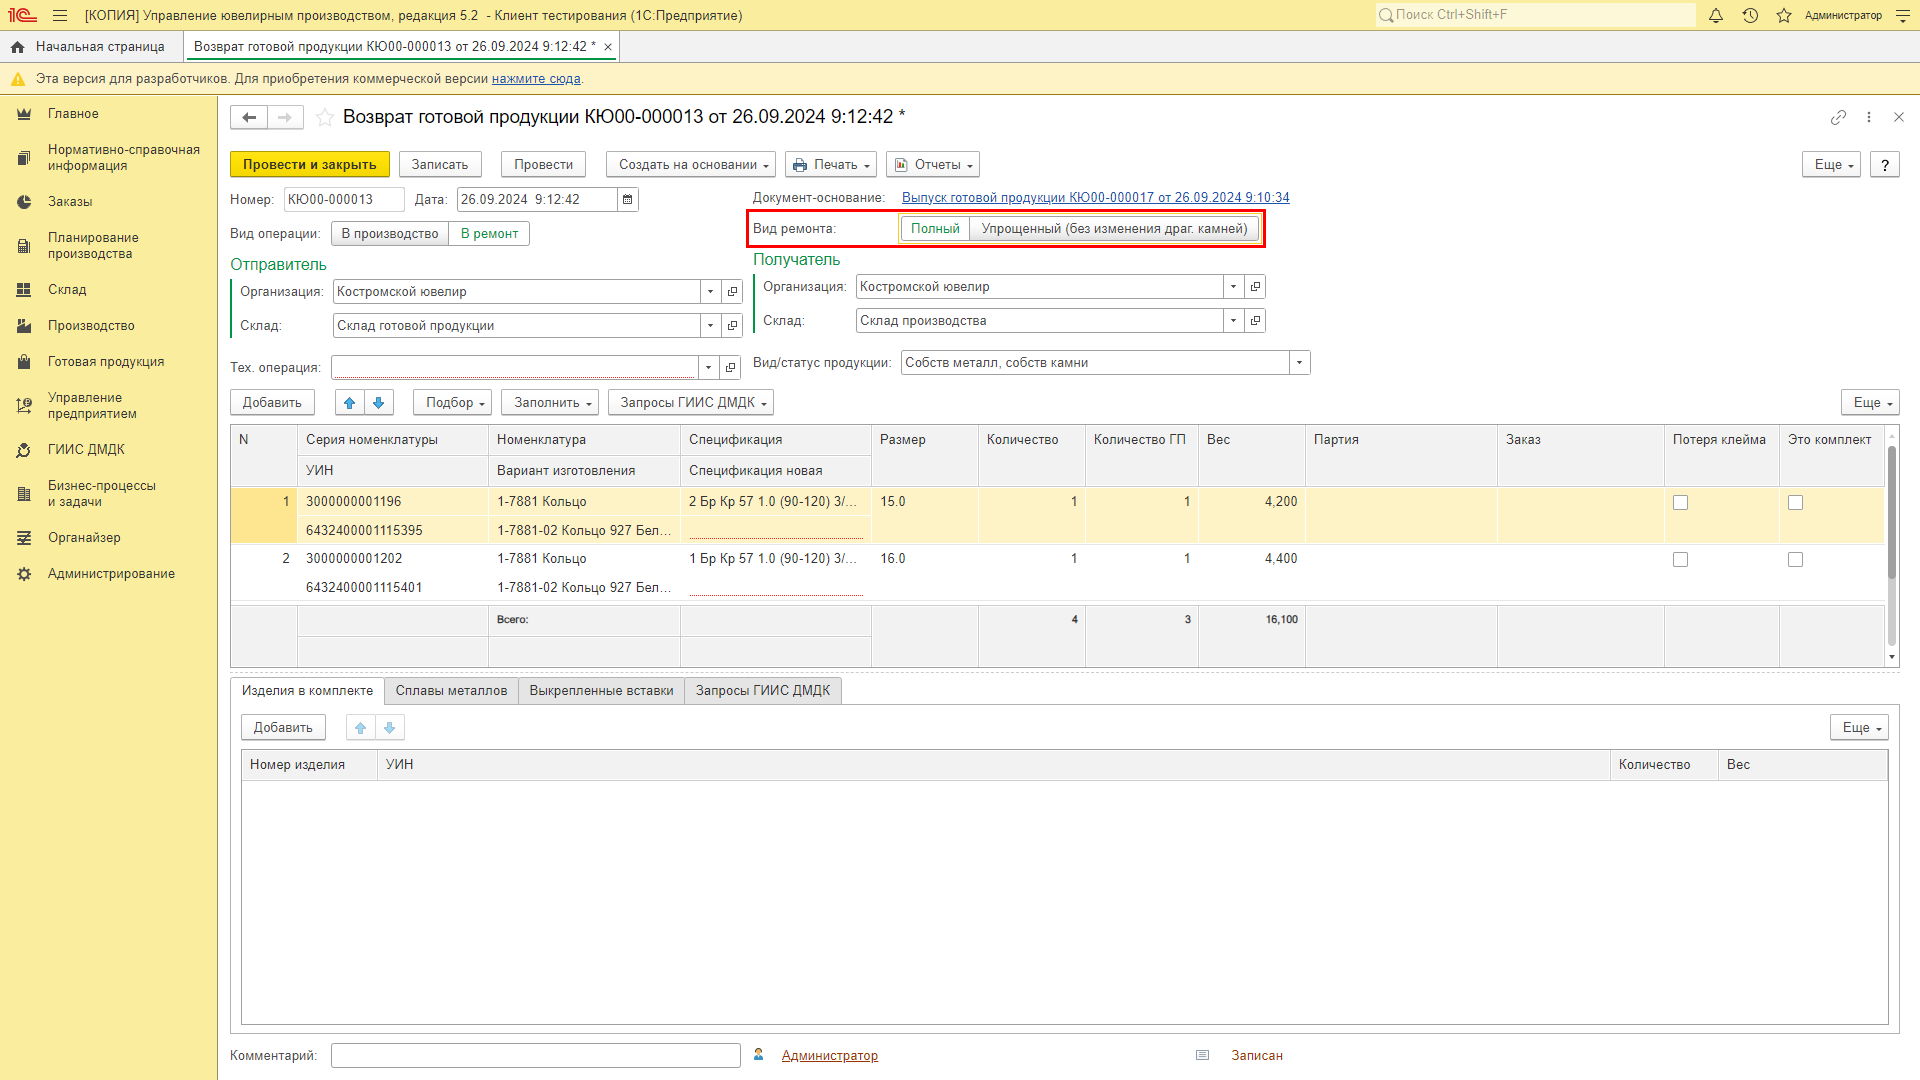Open ГИИС ДМДК section in sidebar
Screen dimensions: 1920x1080
86,450
